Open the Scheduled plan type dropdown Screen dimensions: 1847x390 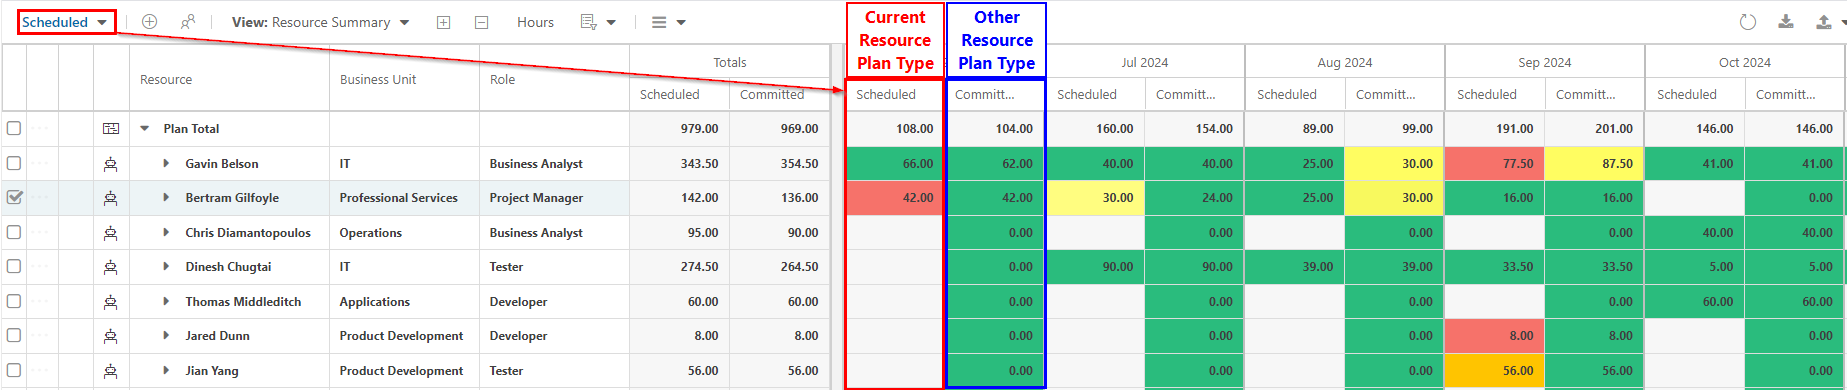66,22
